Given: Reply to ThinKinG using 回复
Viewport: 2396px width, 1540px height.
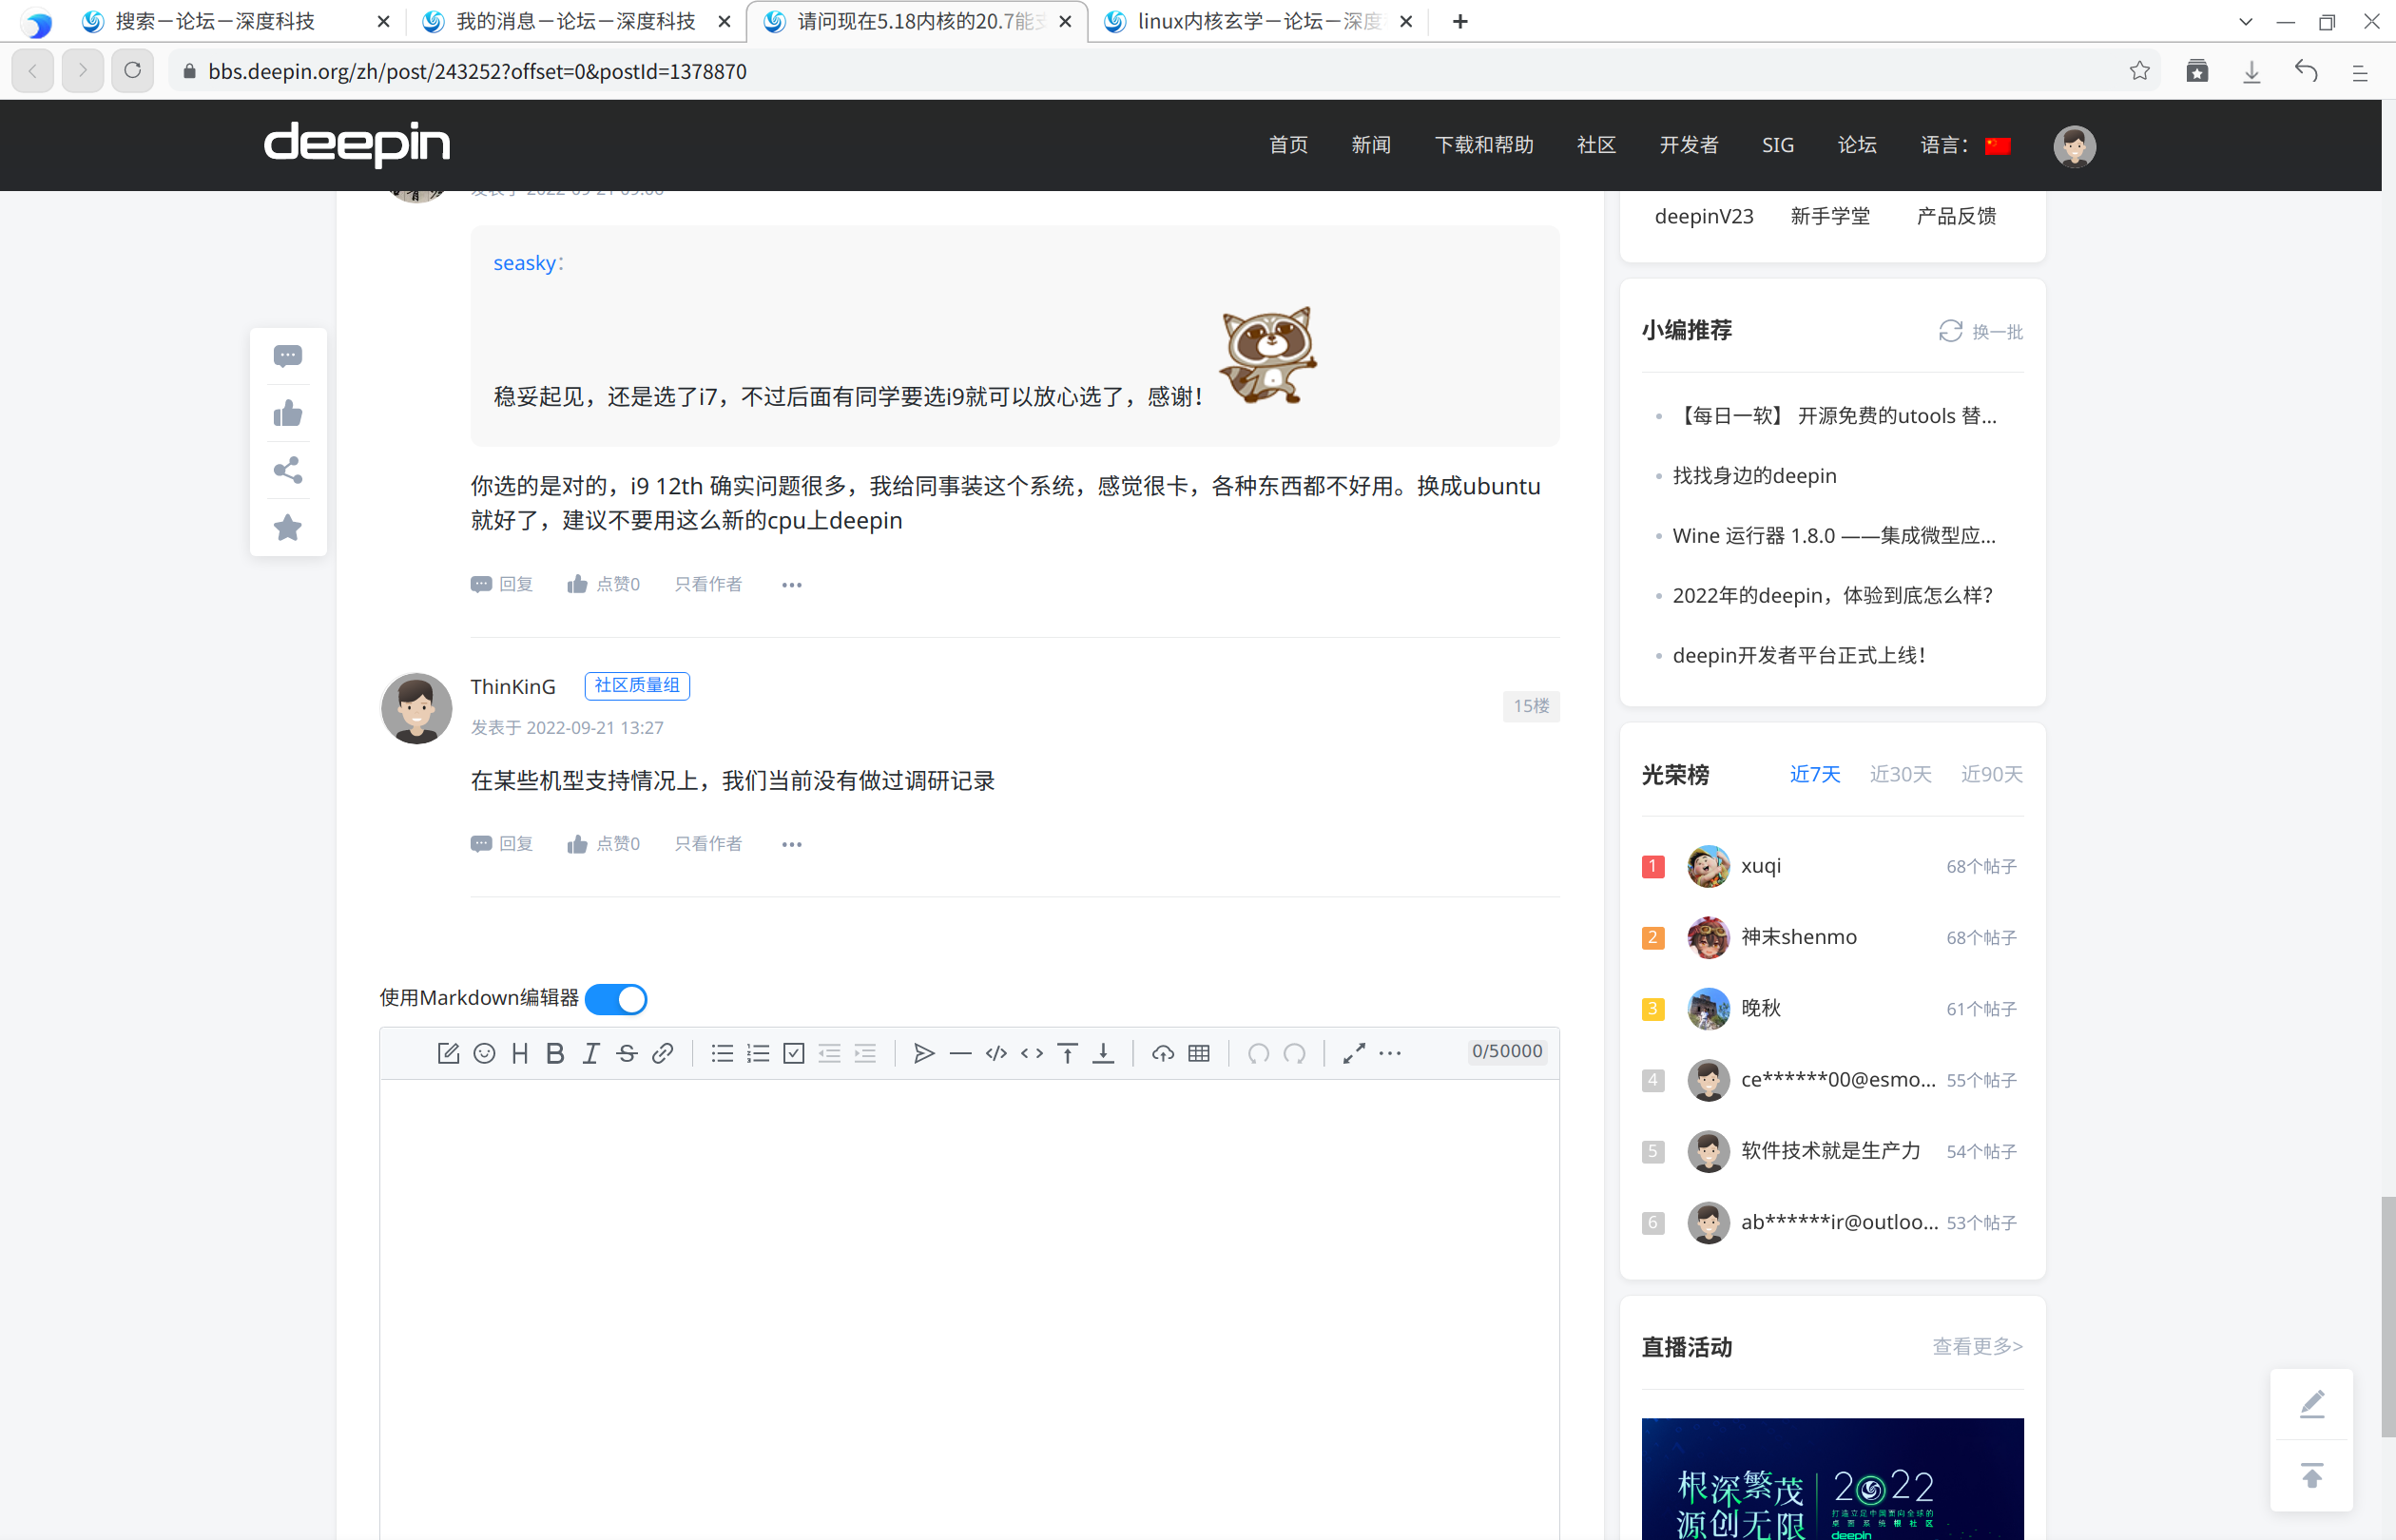Looking at the screenshot, I should (502, 843).
